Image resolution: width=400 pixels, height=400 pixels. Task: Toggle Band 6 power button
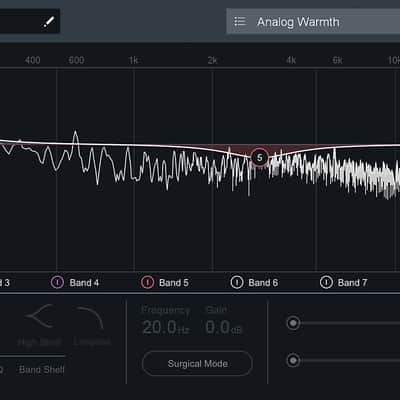click(x=237, y=282)
